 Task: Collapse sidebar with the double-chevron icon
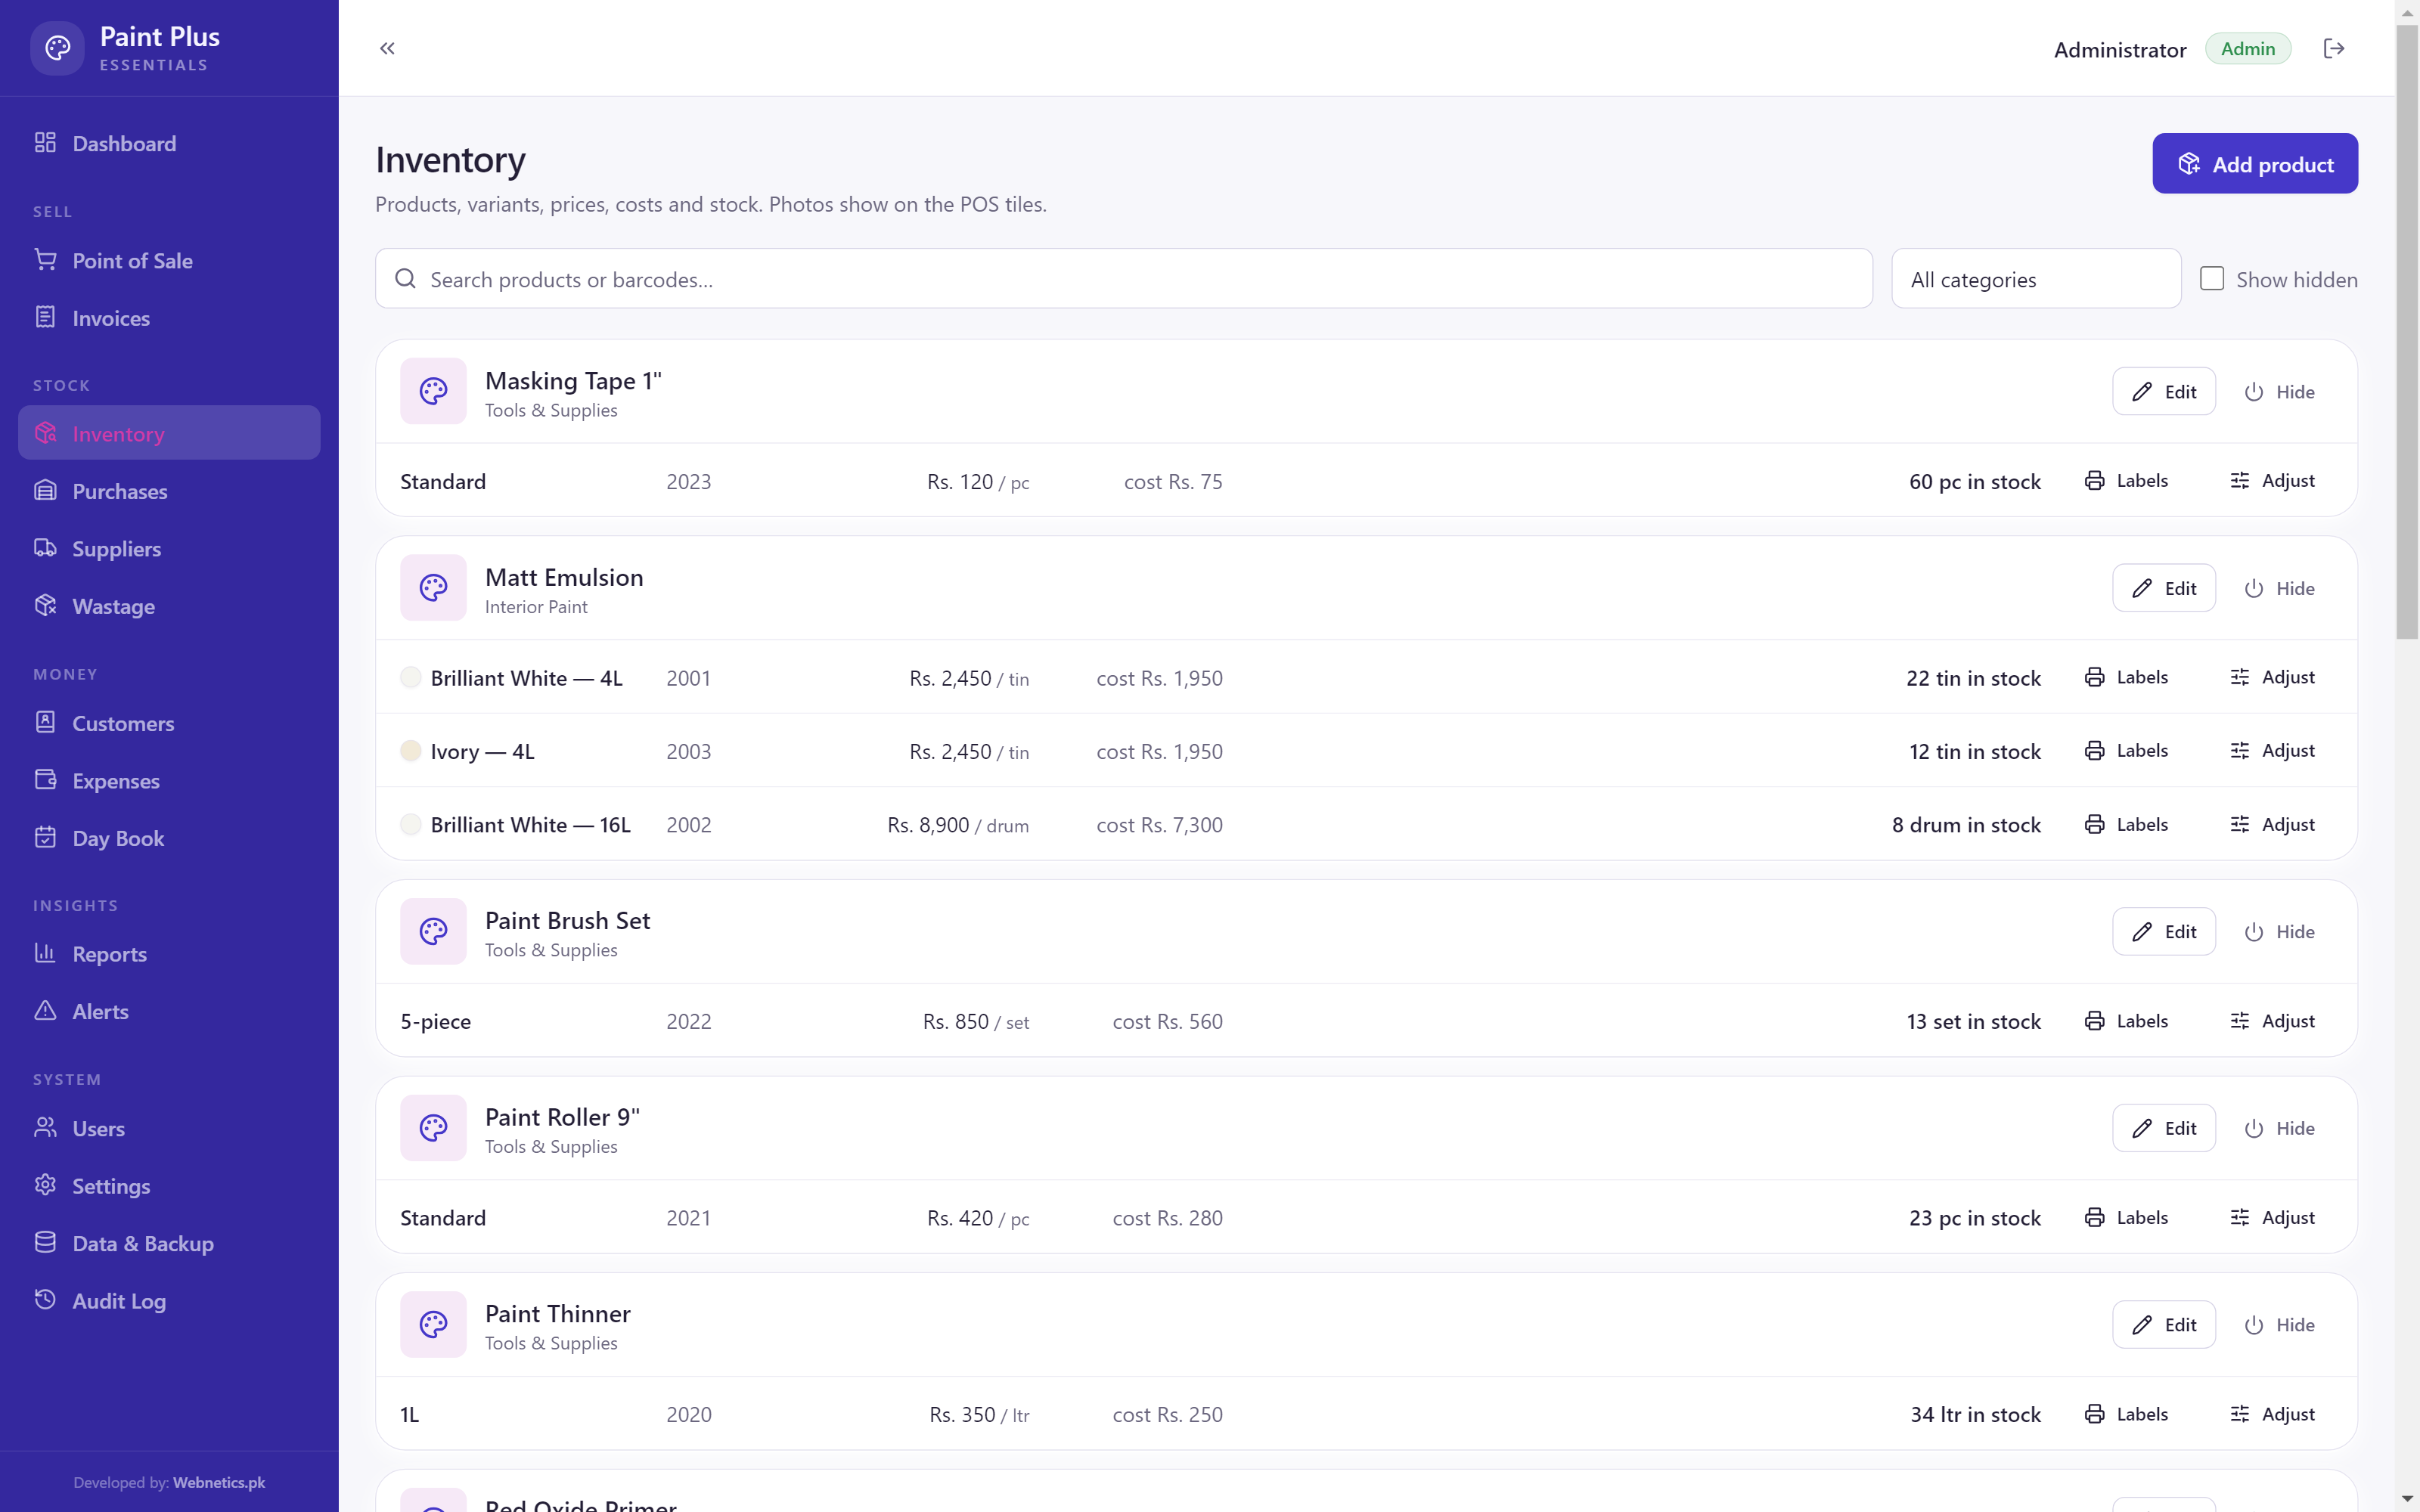point(387,48)
